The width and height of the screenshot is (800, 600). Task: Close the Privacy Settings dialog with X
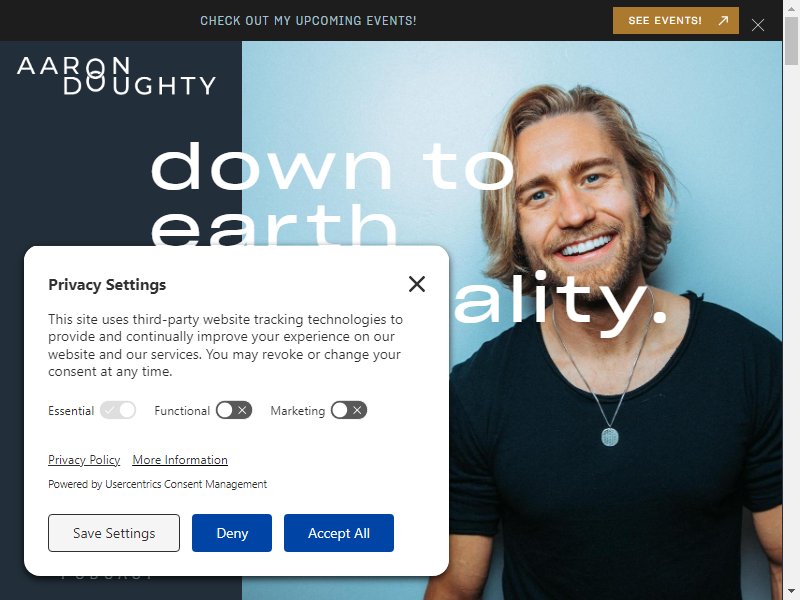pyautogui.click(x=417, y=284)
